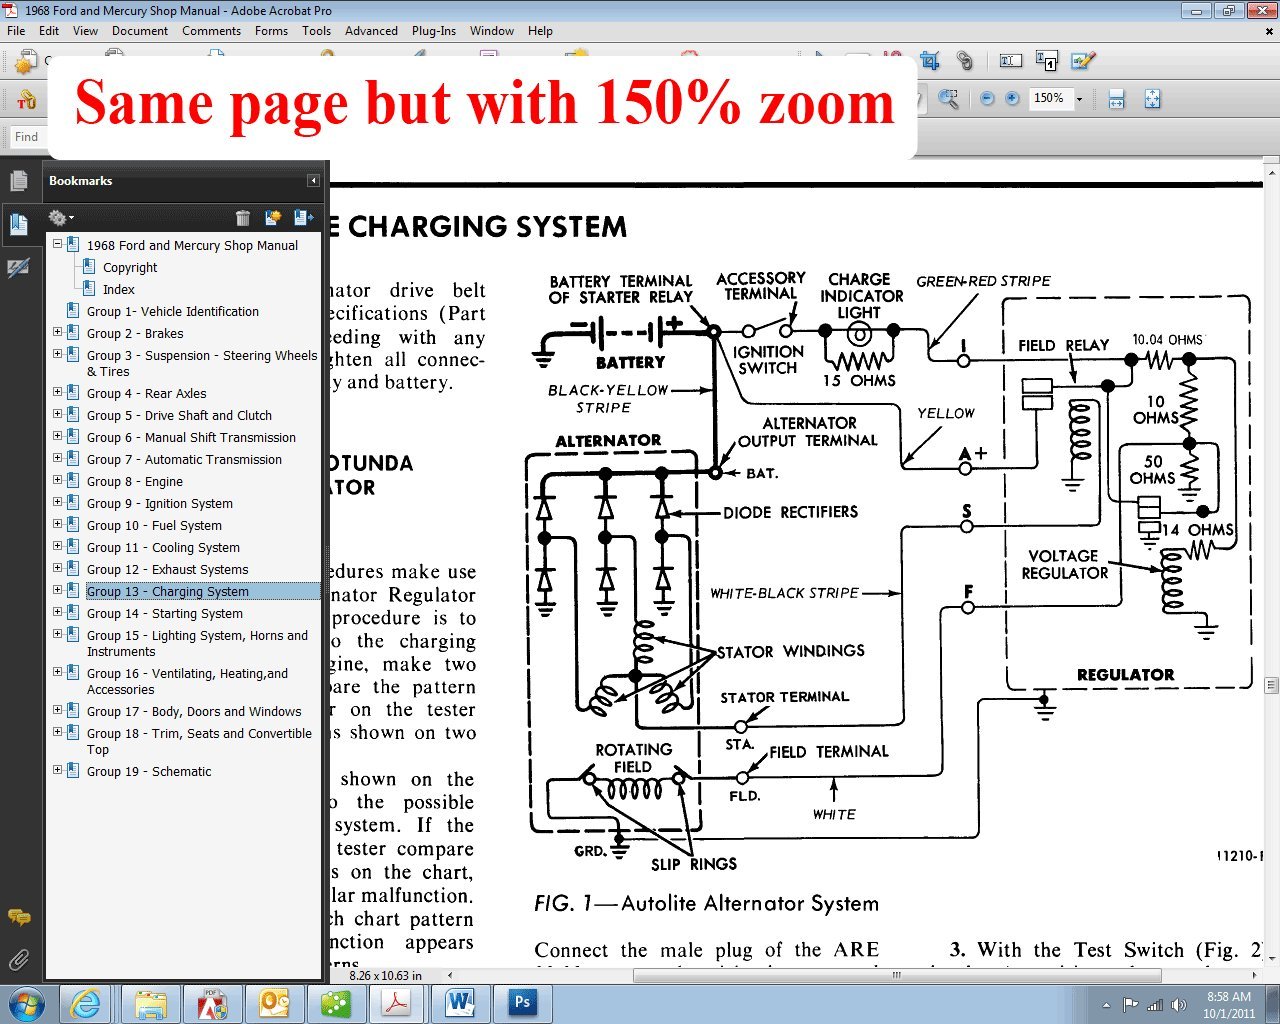The width and height of the screenshot is (1280, 1024).
Task: Click the New Bookmark icon
Action: [272, 218]
